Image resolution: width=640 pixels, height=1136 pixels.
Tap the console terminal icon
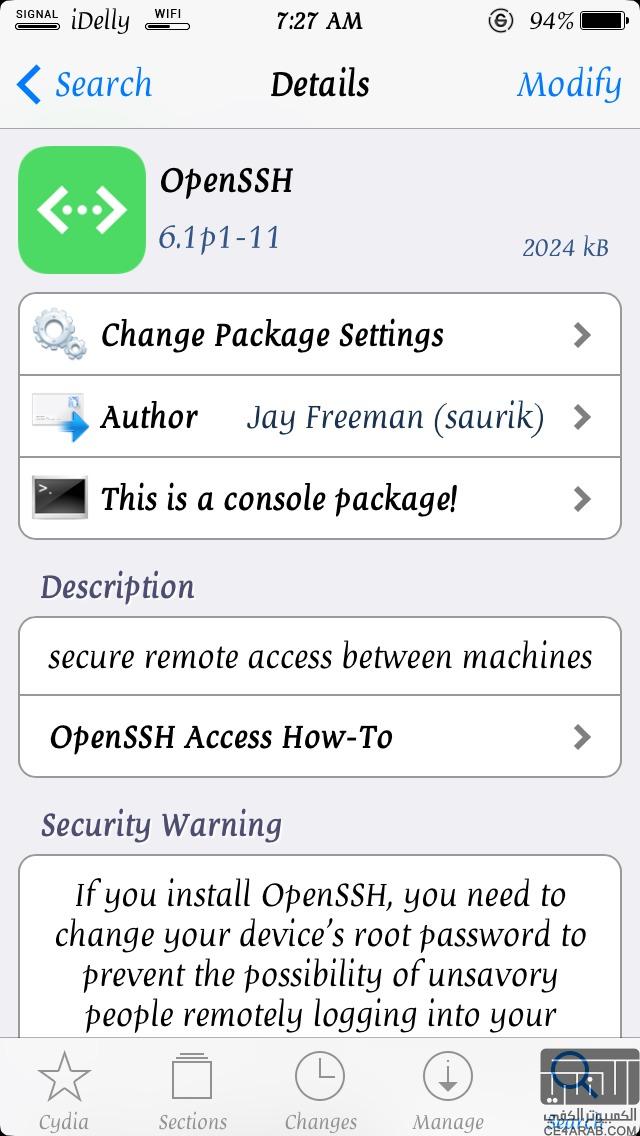(x=59, y=498)
